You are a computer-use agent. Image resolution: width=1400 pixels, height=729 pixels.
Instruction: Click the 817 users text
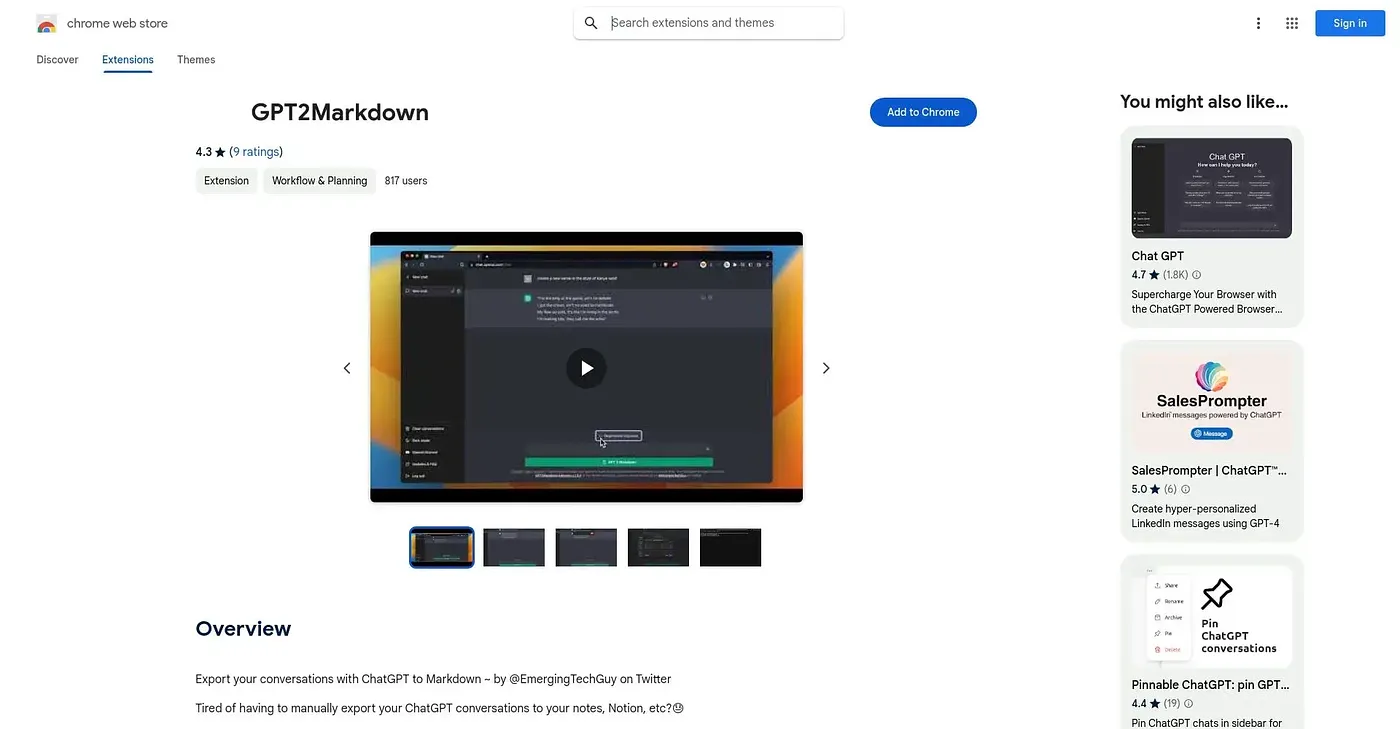[406, 181]
